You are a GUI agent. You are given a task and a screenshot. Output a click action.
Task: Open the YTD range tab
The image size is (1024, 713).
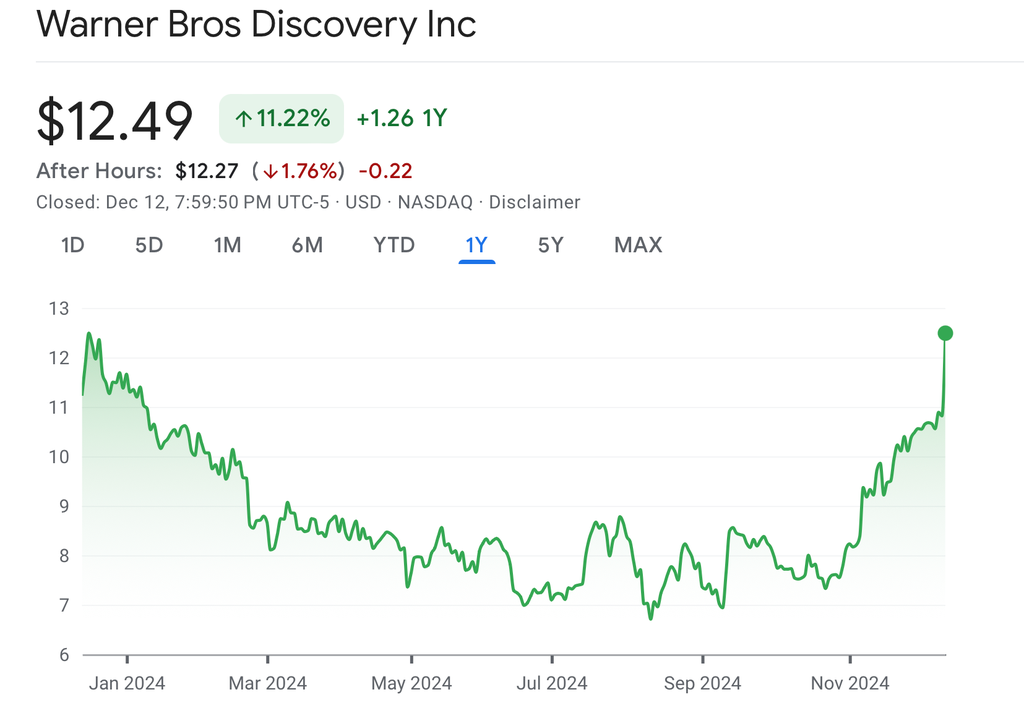pos(394,245)
